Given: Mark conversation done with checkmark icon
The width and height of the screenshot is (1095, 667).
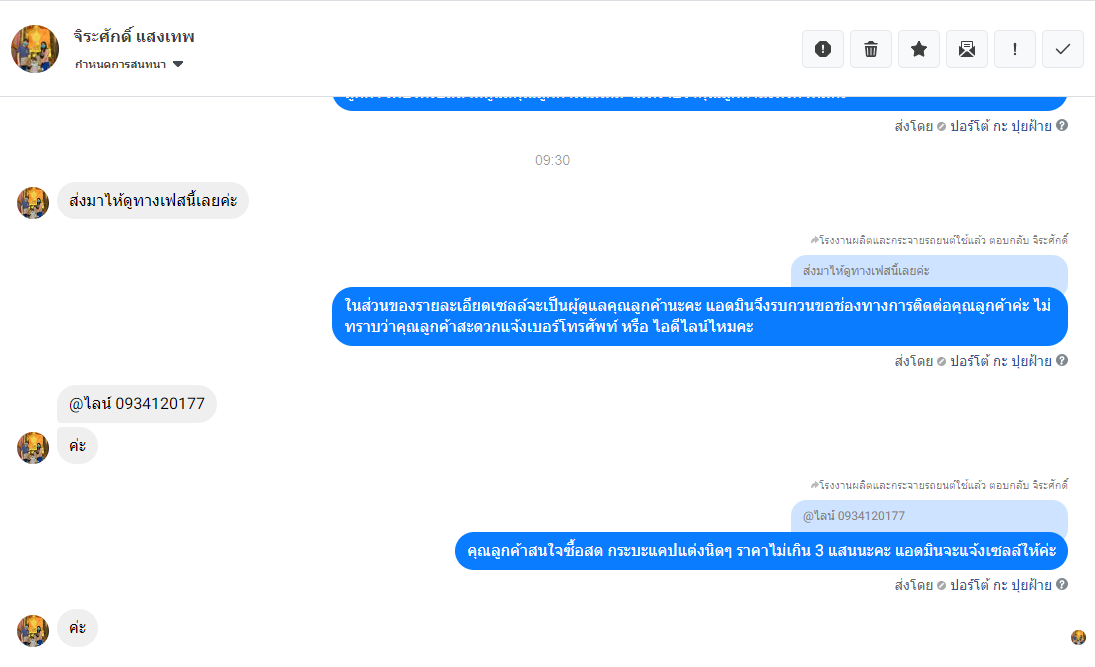Looking at the screenshot, I should (1063, 49).
